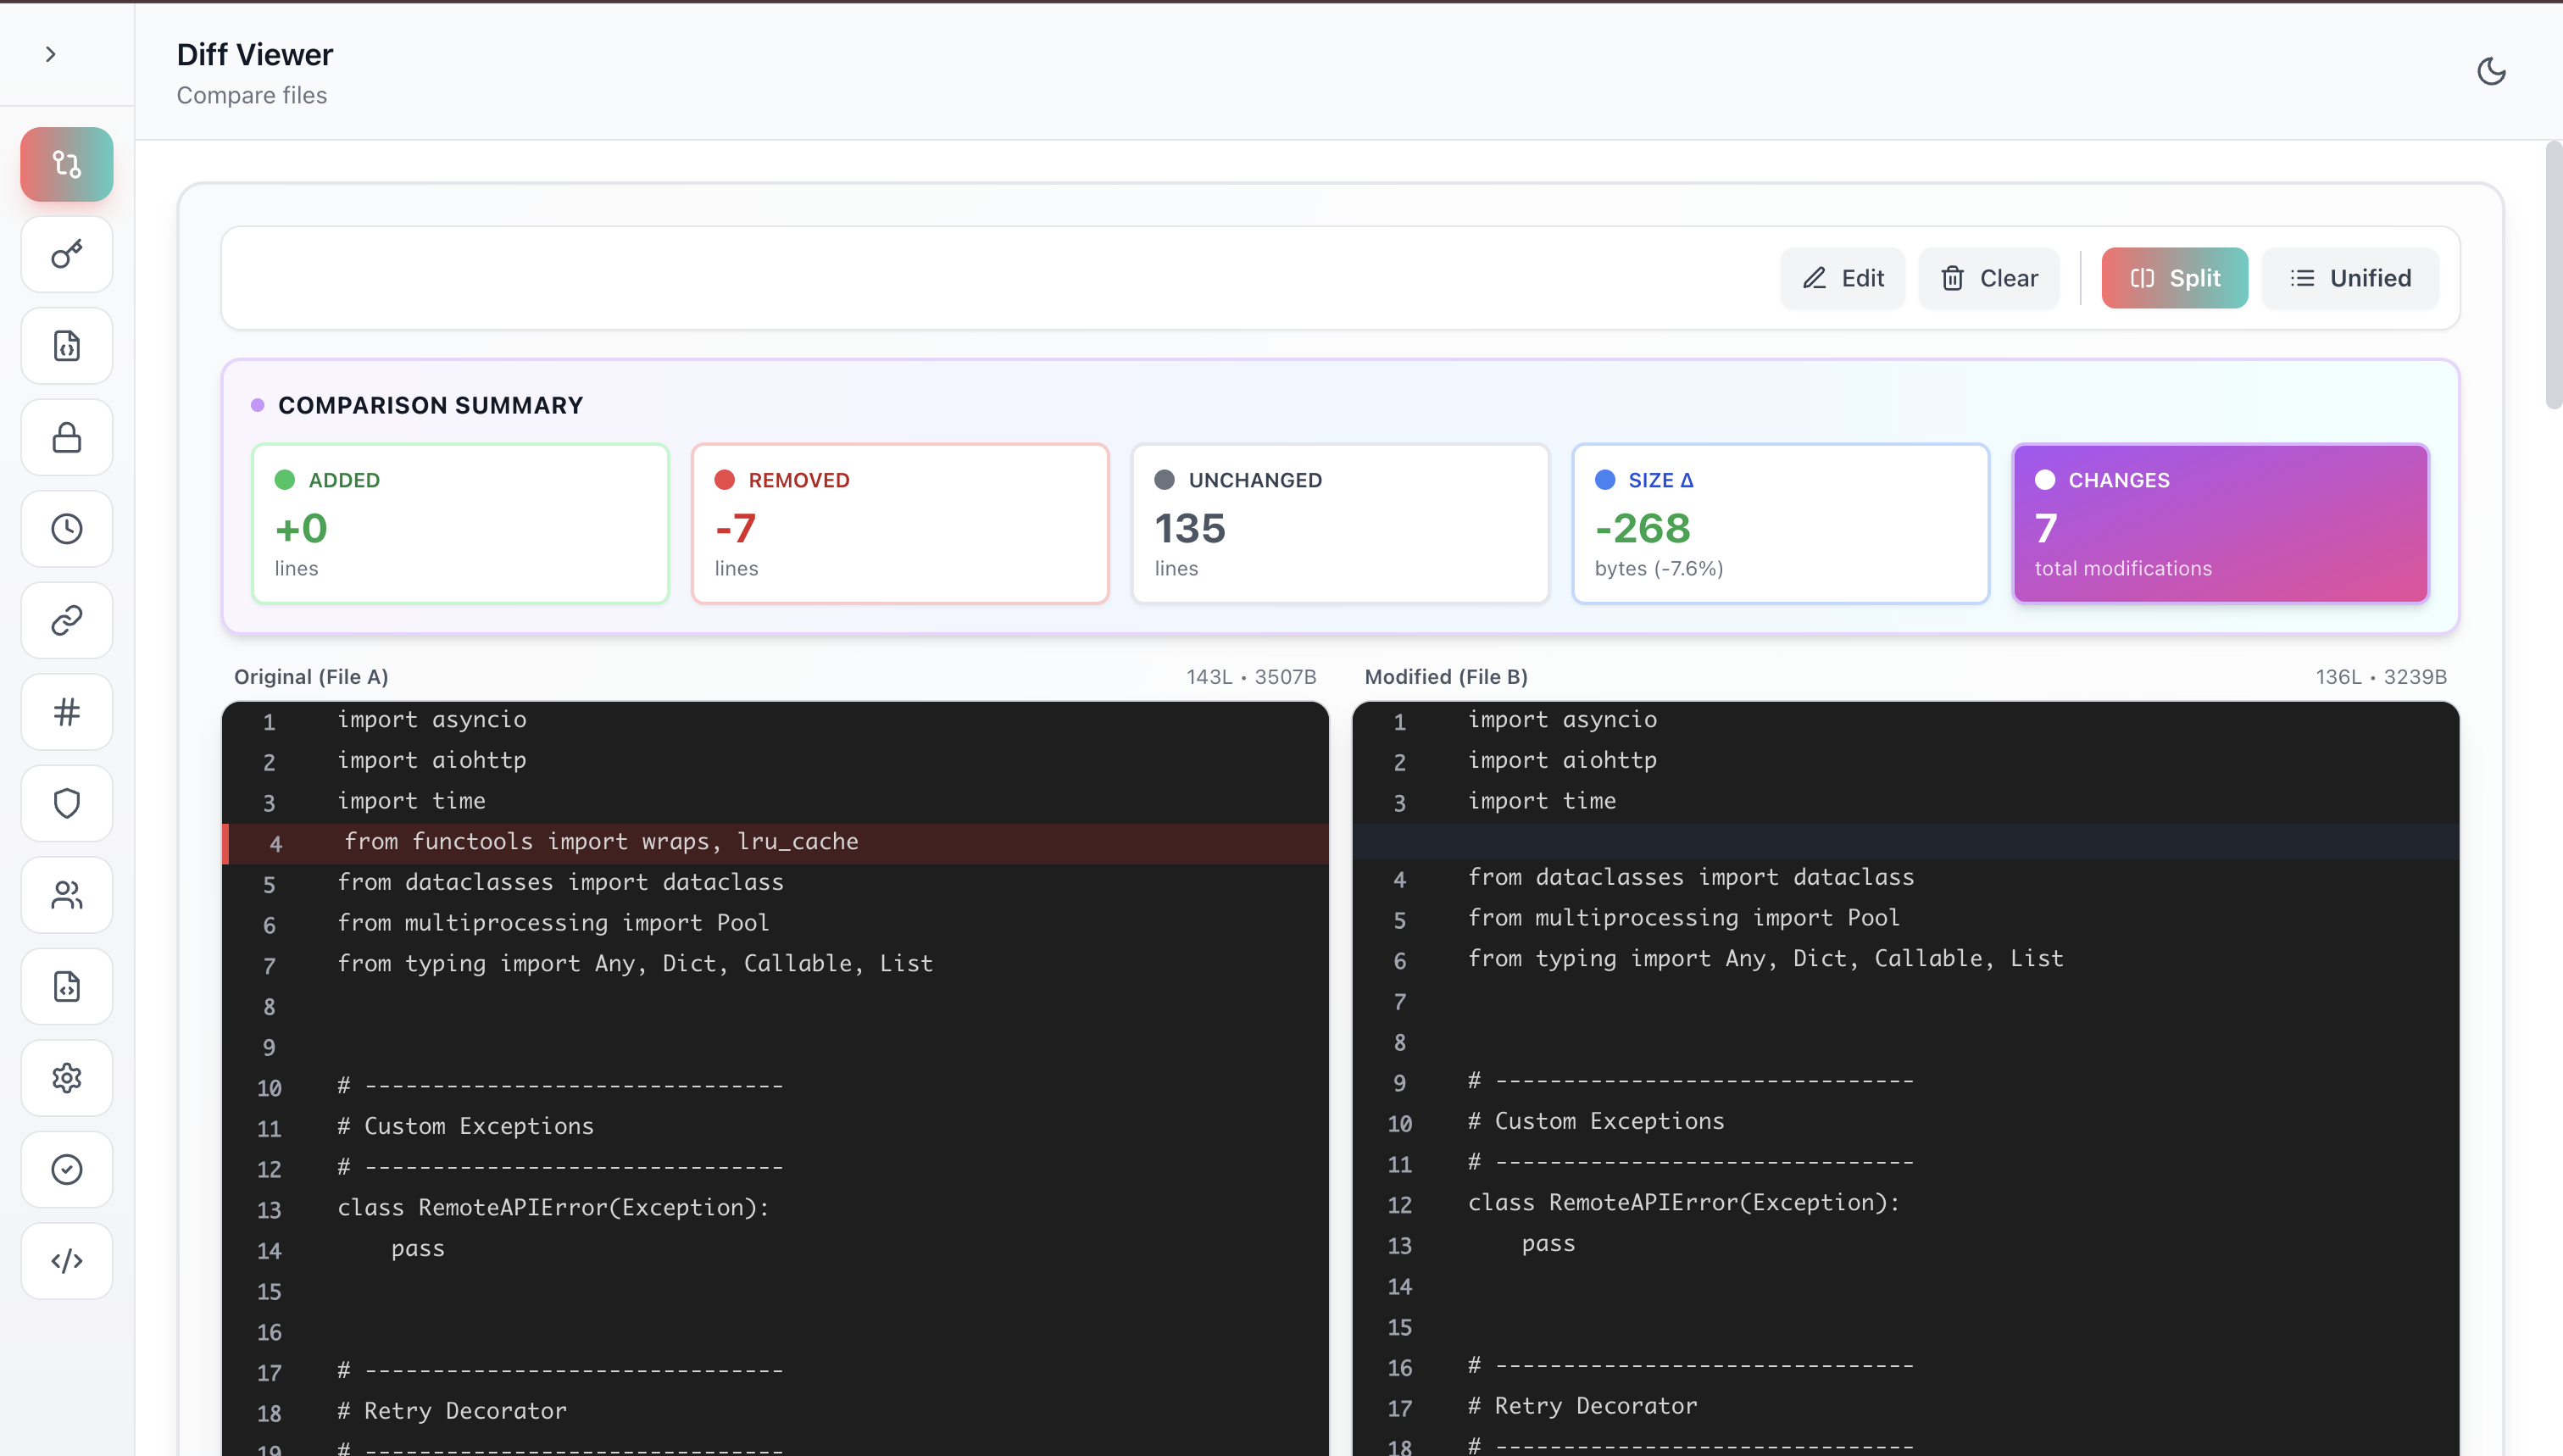Image resolution: width=2563 pixels, height=1456 pixels.
Task: Select the Modified (File B) pane header
Action: (1445, 677)
